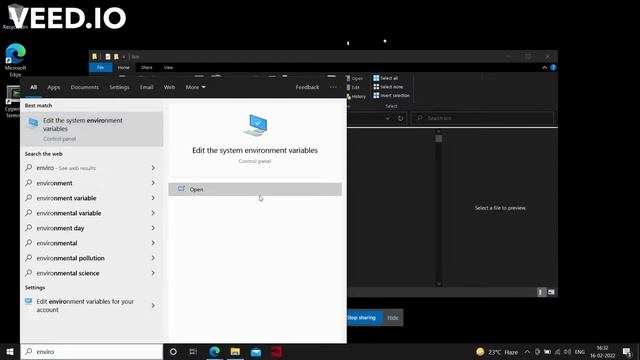Image resolution: width=640 pixels, height=360 pixels.
Task: Click the Feedback link in search
Action: click(307, 87)
